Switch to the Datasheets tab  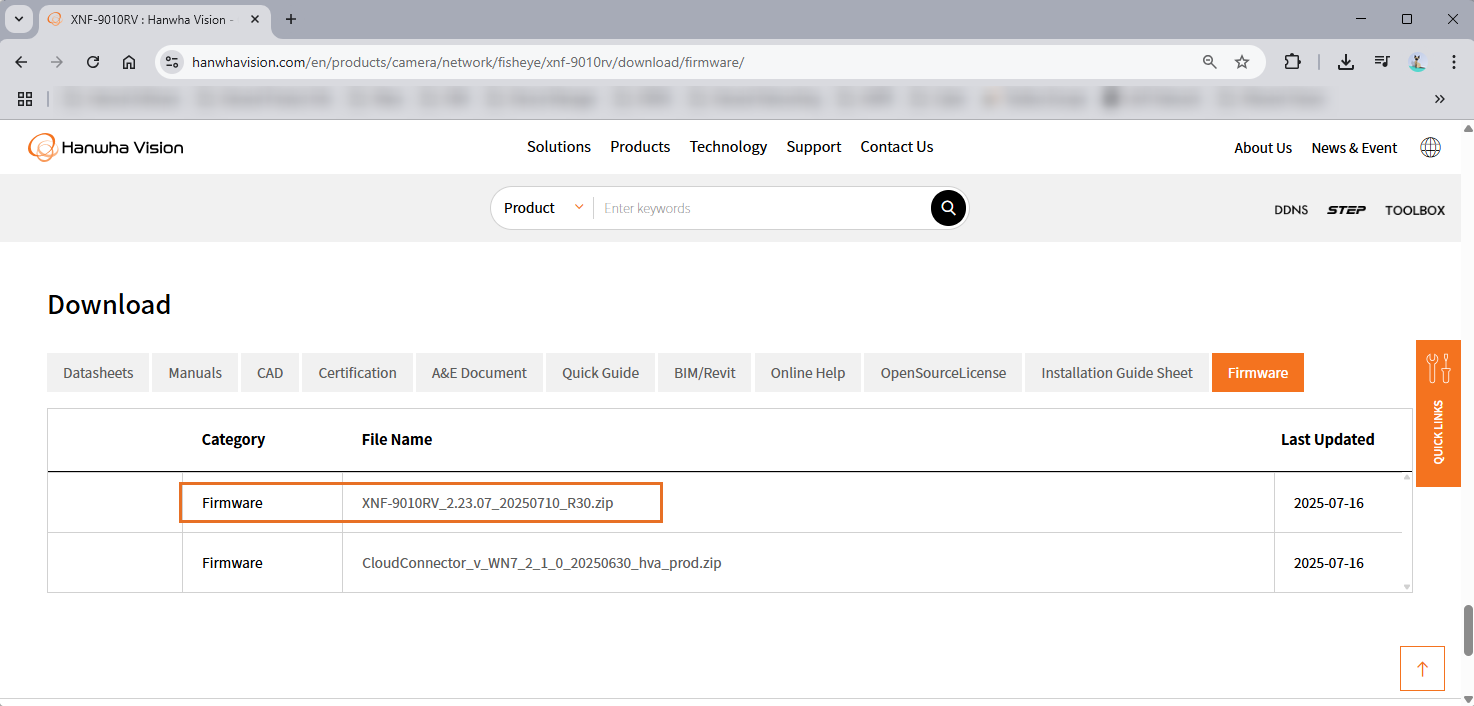click(x=98, y=372)
